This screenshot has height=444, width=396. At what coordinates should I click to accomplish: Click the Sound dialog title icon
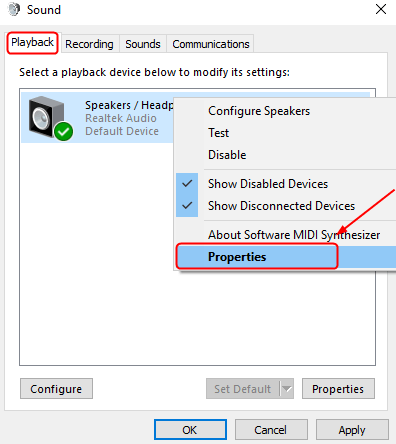click(14, 9)
